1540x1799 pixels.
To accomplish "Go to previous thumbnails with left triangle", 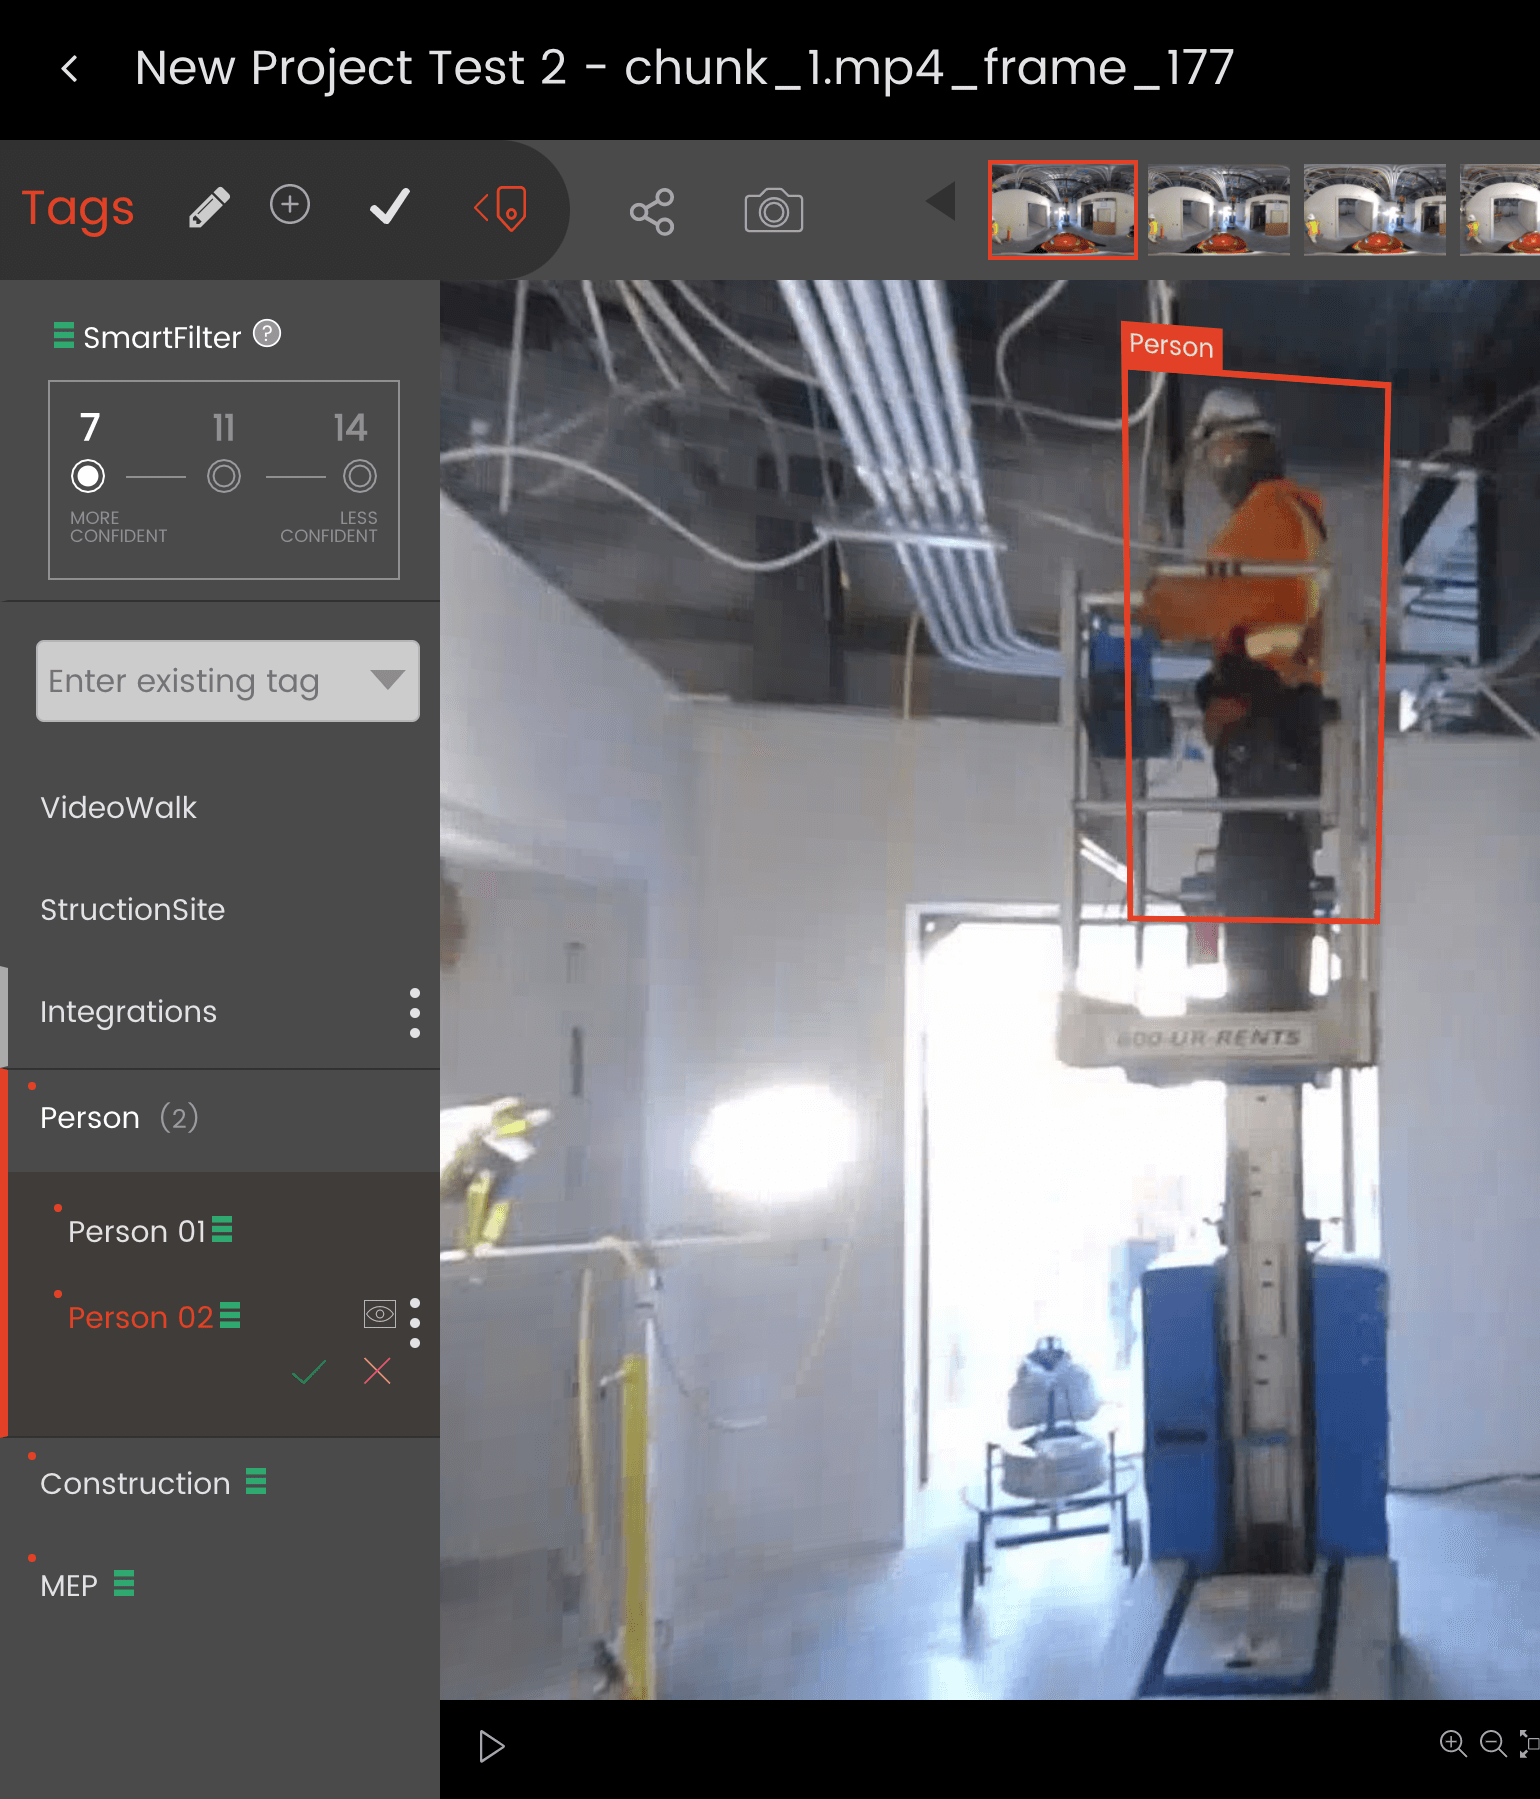I will pyautogui.click(x=940, y=201).
